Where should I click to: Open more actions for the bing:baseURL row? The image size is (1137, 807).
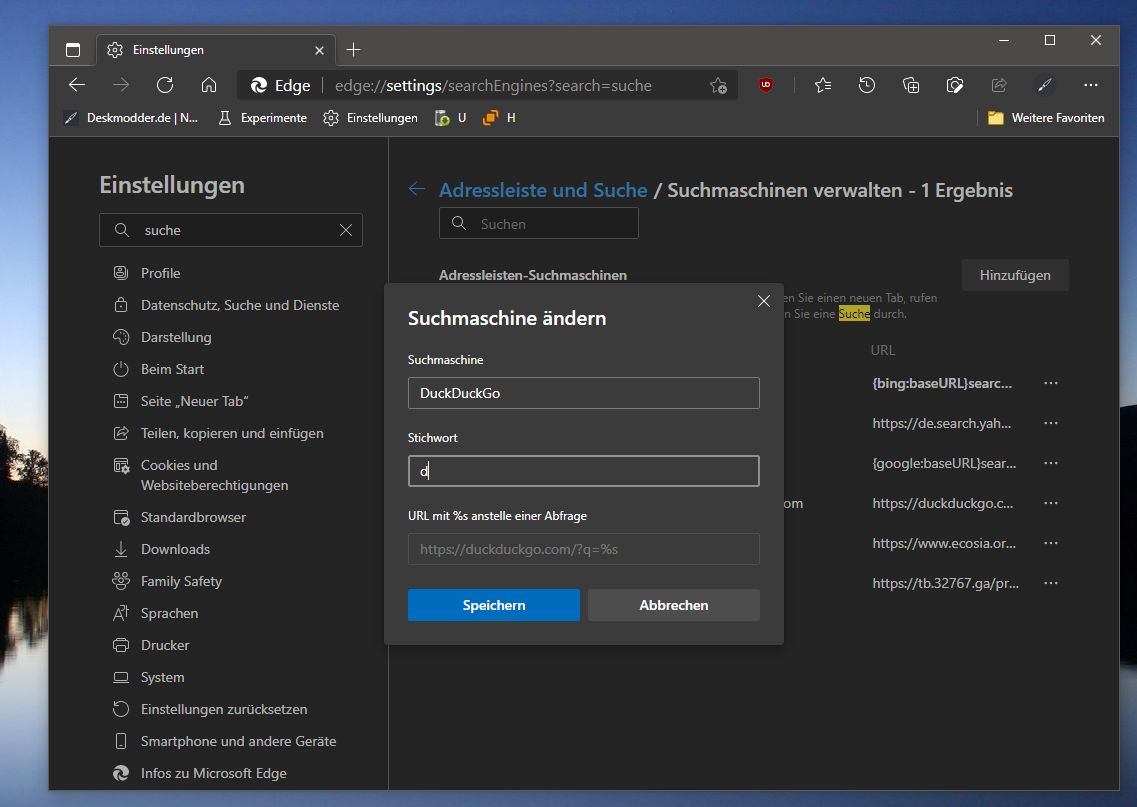(1051, 383)
